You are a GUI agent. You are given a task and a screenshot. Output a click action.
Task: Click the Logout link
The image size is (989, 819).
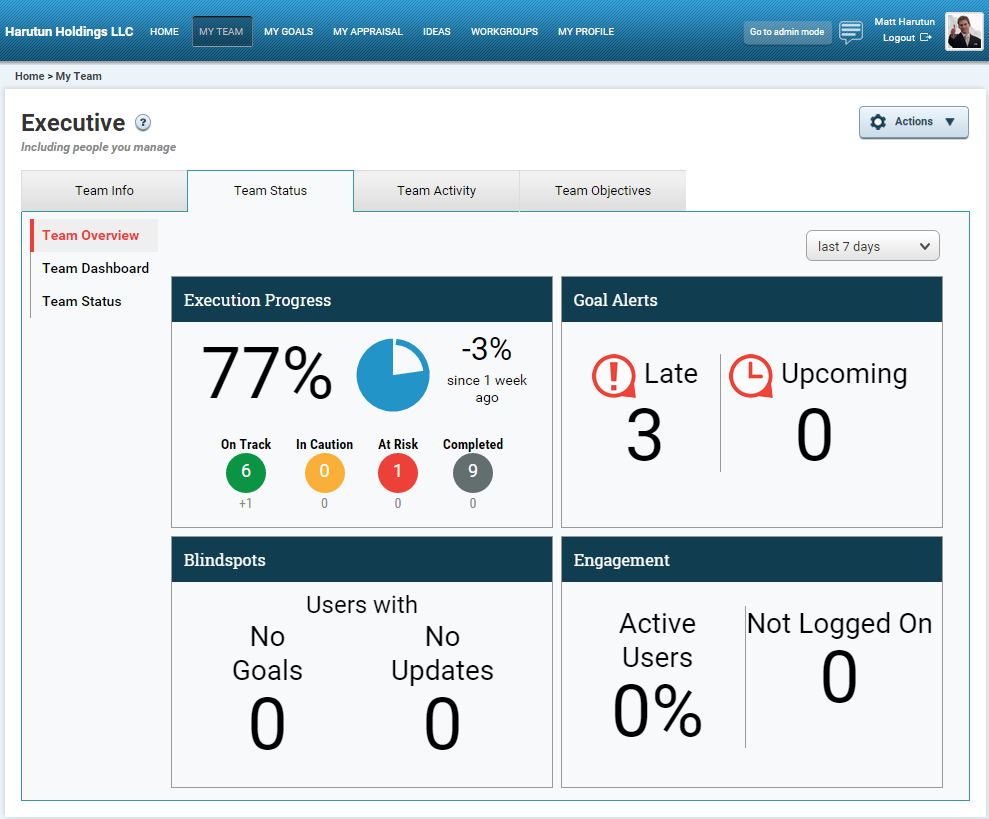[x=899, y=38]
